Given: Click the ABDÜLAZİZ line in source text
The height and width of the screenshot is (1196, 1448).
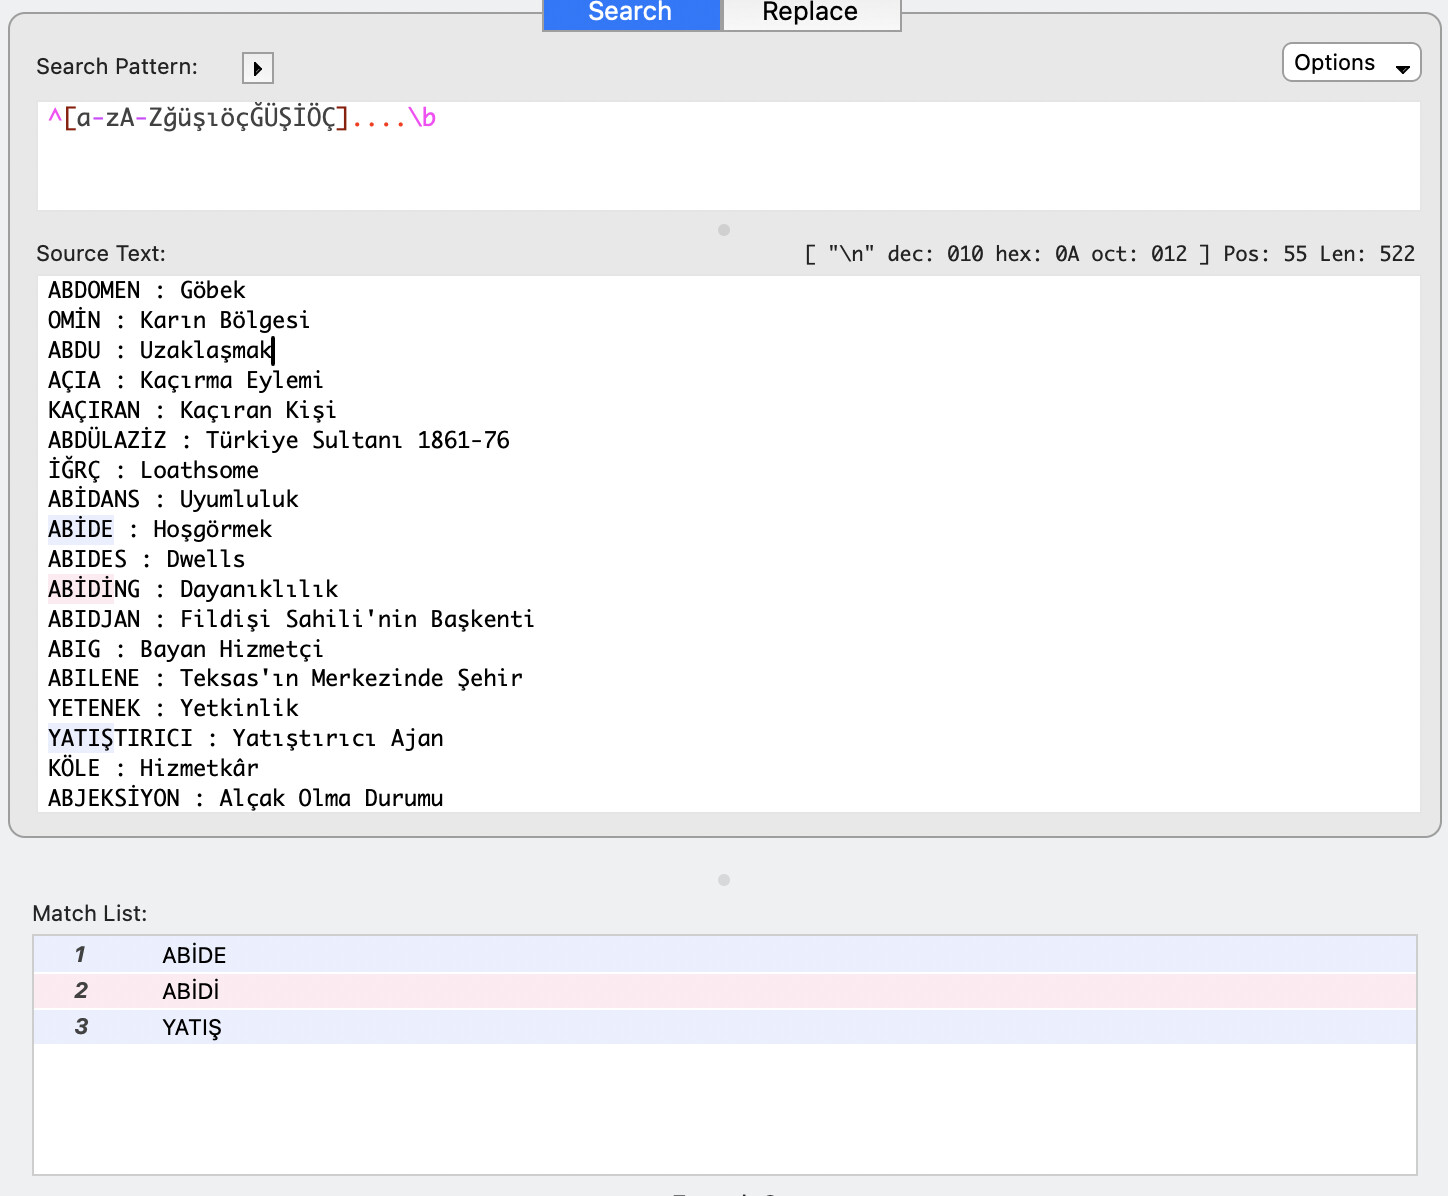Looking at the screenshot, I should 278,440.
